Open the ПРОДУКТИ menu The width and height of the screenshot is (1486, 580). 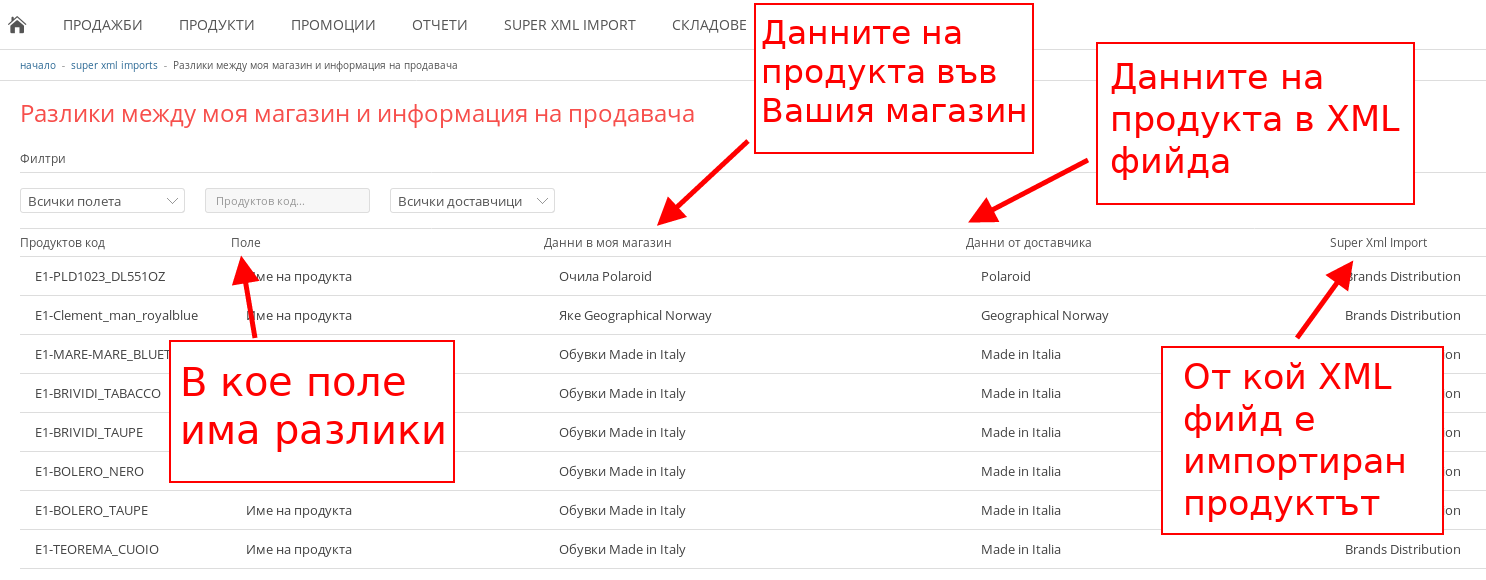(x=216, y=25)
